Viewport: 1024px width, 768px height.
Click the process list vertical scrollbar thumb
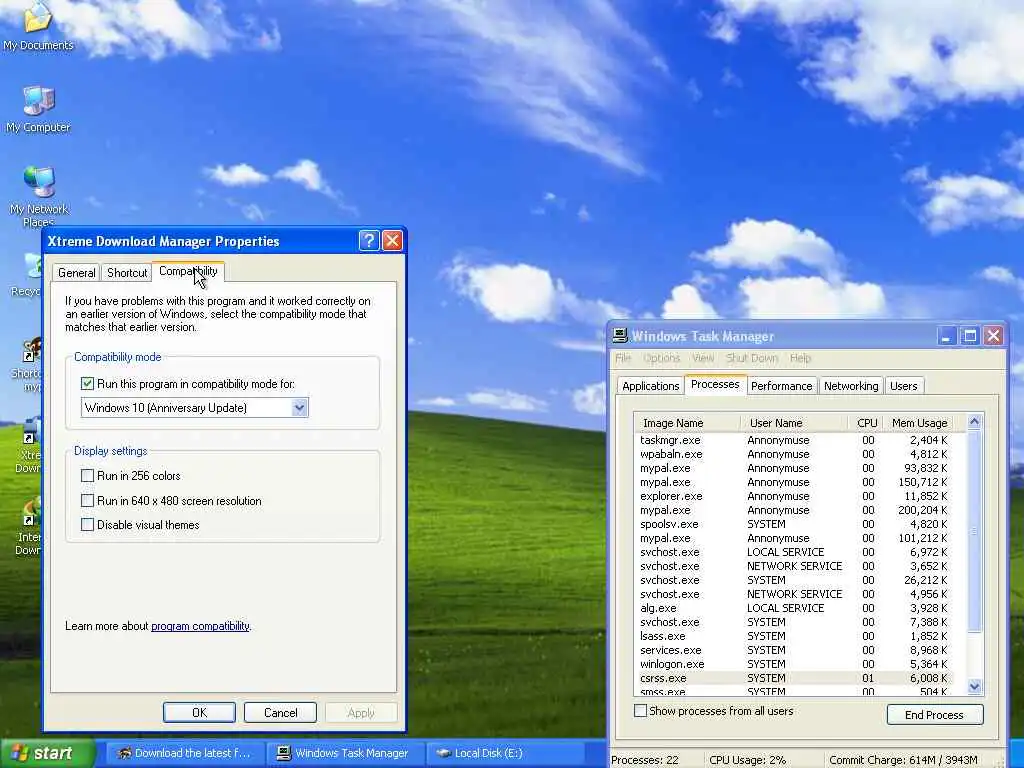tap(974, 532)
